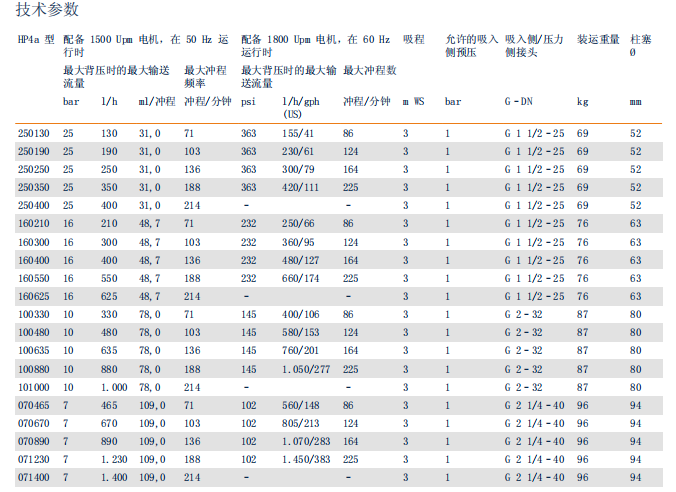The height and width of the screenshot is (492, 676).
Task: Click model number 250130 in the table
Action: tap(33, 133)
